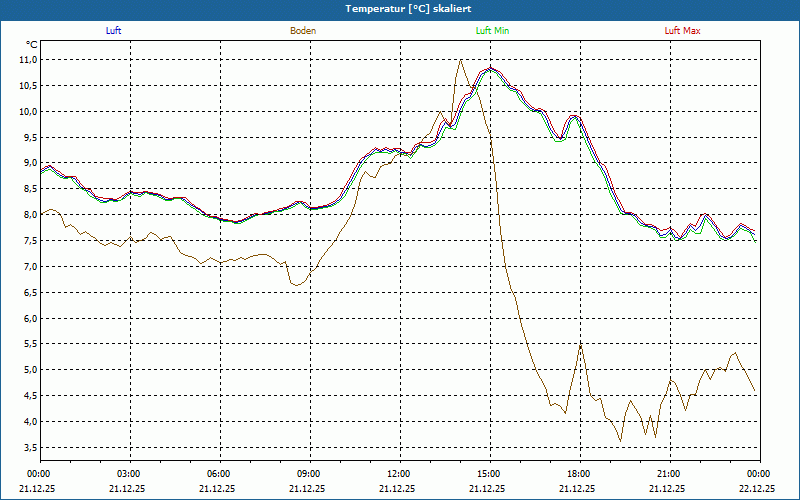Click the y-axis value 8,5
Screen dimensions: 800x500
tap(31, 189)
